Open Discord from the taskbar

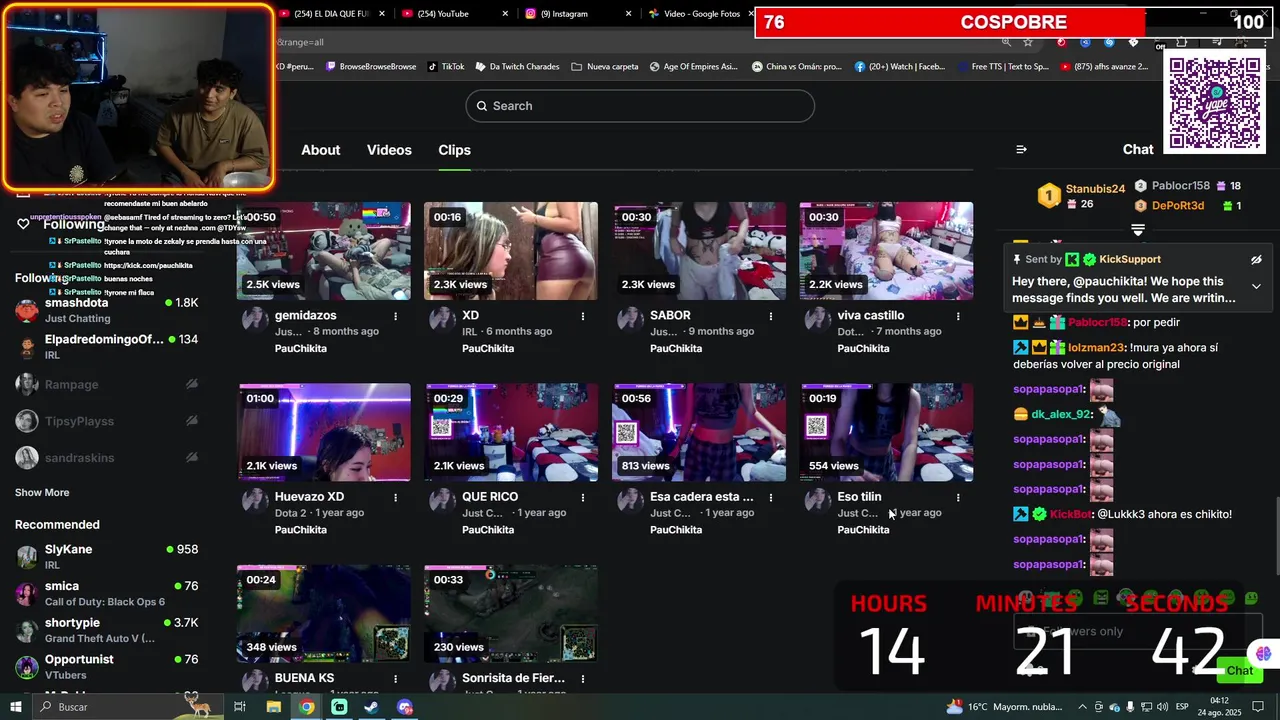point(404,707)
